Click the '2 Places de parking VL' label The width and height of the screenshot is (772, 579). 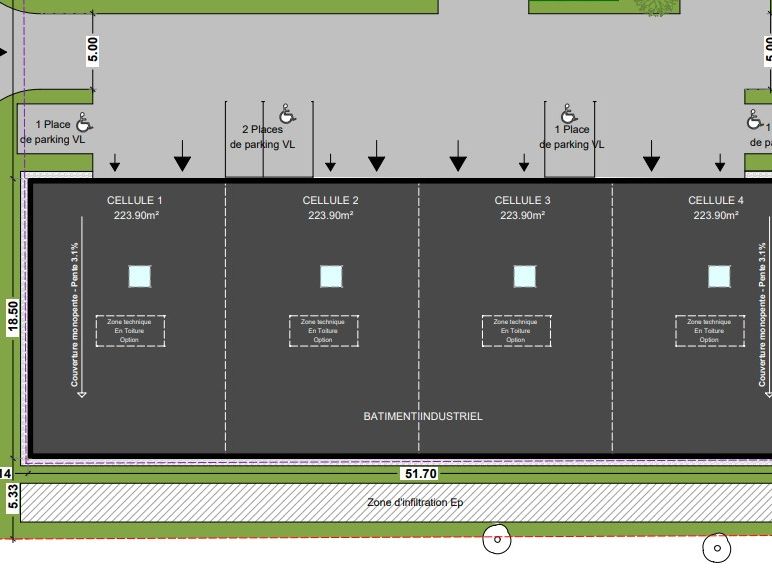click(x=262, y=137)
